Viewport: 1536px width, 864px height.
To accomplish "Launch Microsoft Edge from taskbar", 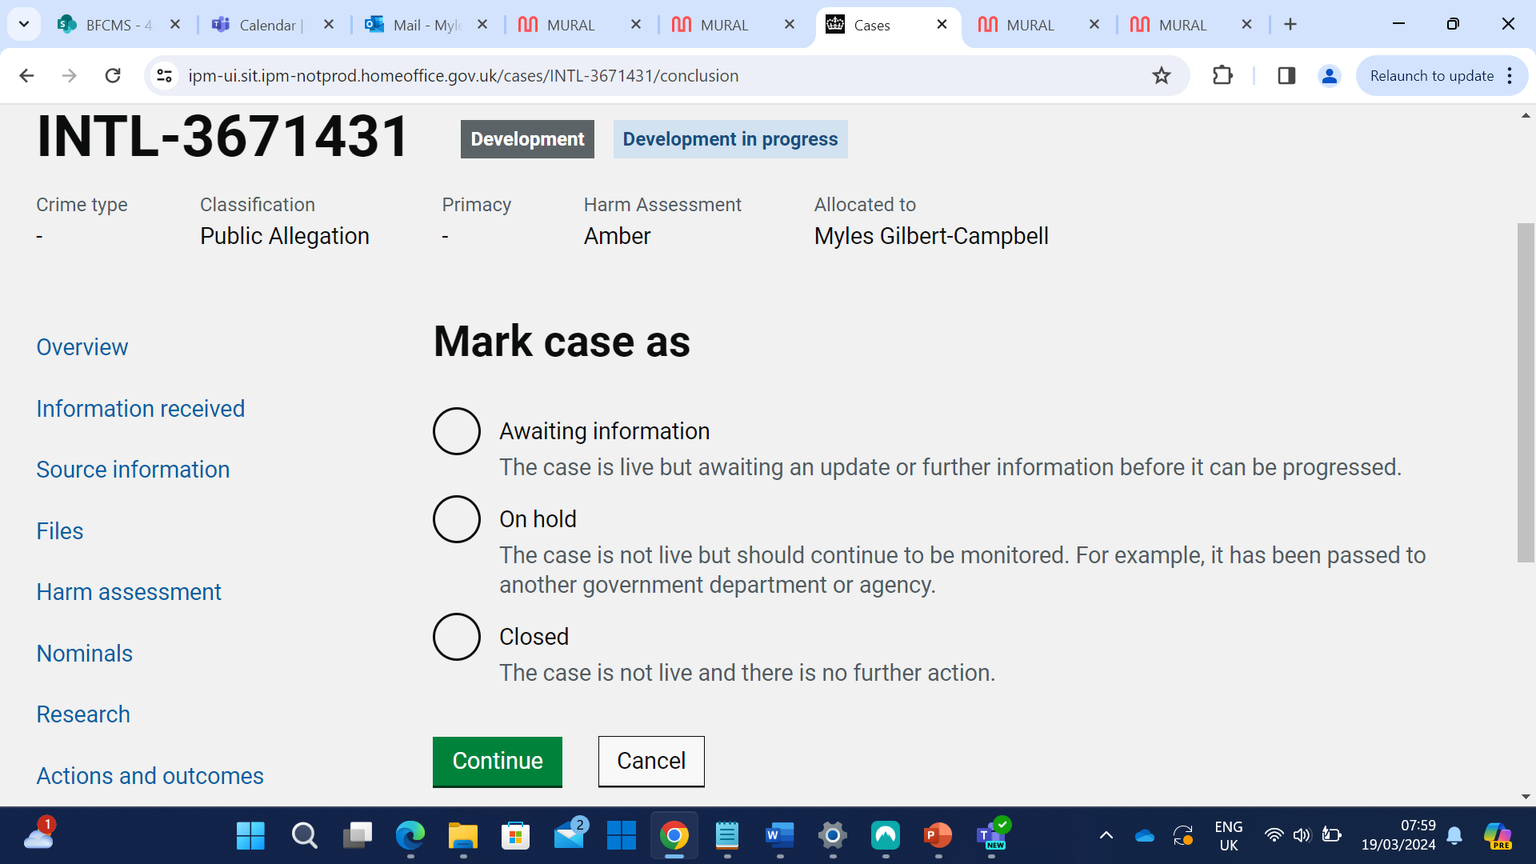I will [410, 835].
